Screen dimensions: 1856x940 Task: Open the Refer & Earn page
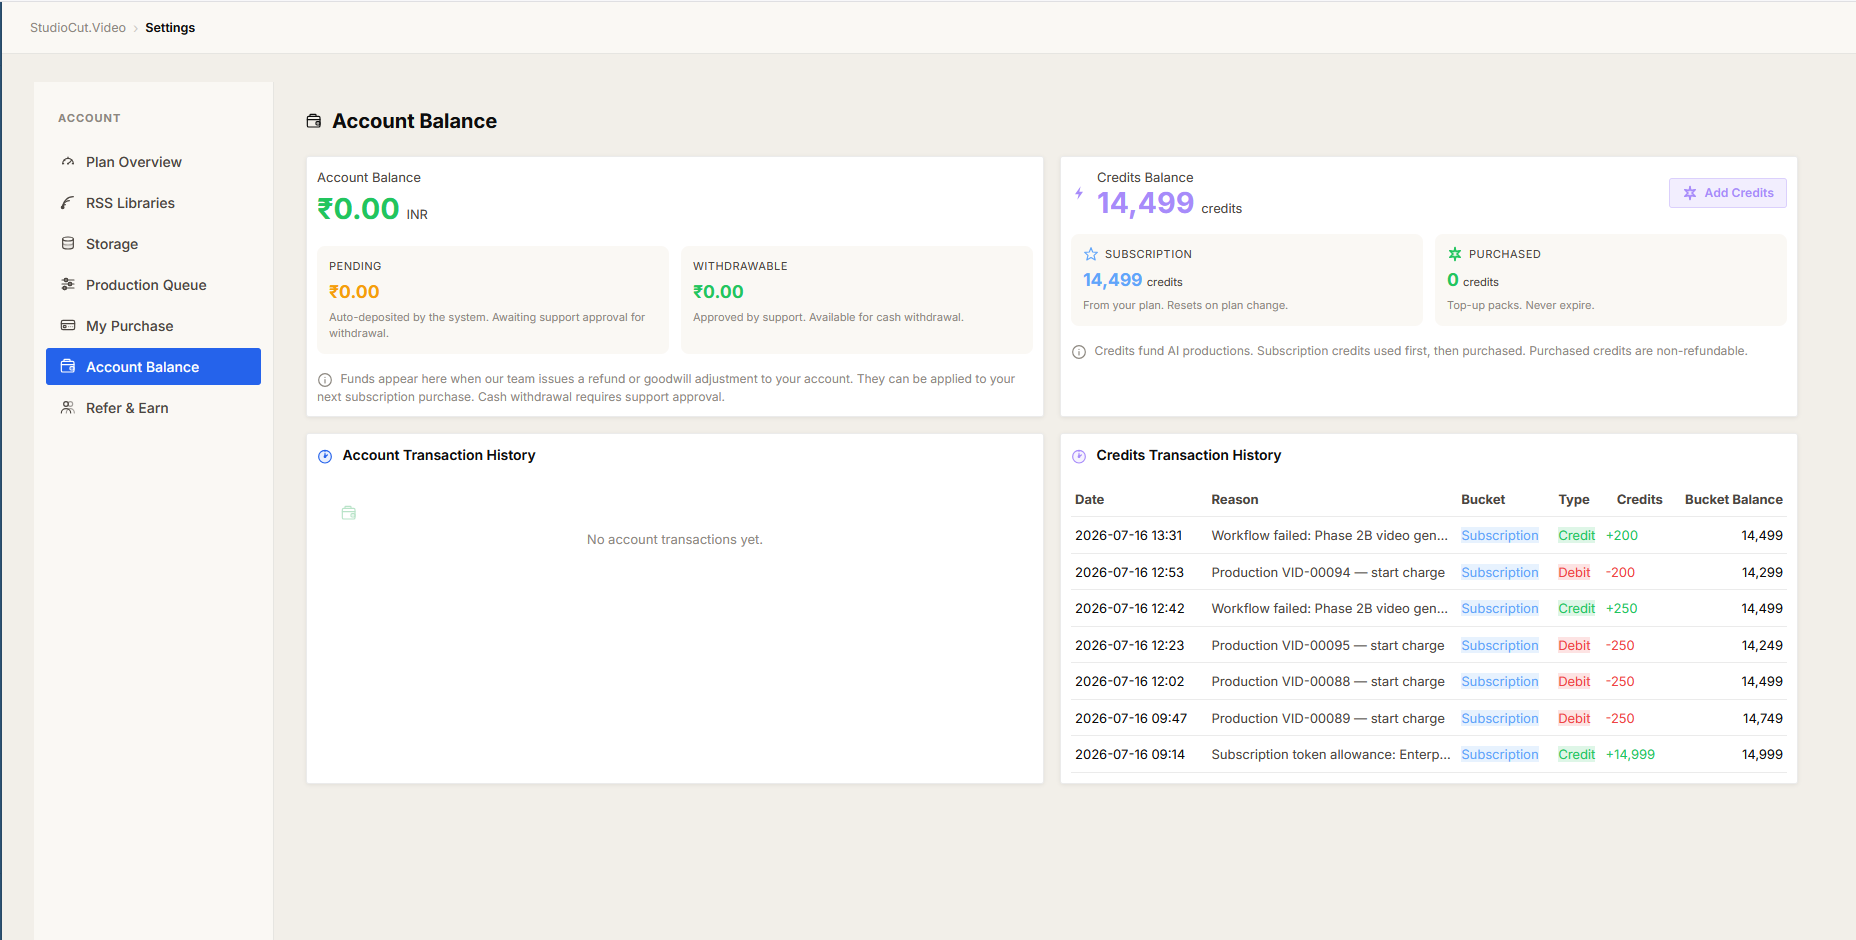click(x=153, y=408)
